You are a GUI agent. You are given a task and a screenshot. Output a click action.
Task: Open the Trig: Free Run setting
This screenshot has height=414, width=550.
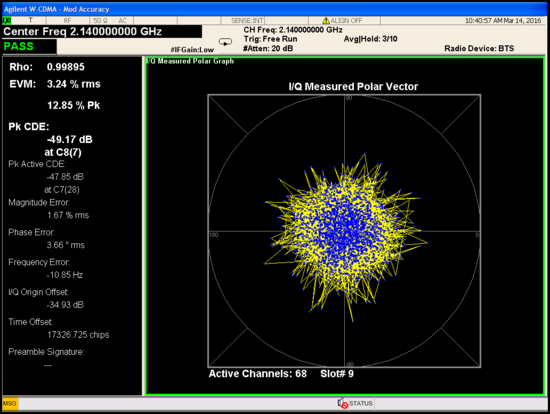[270, 39]
